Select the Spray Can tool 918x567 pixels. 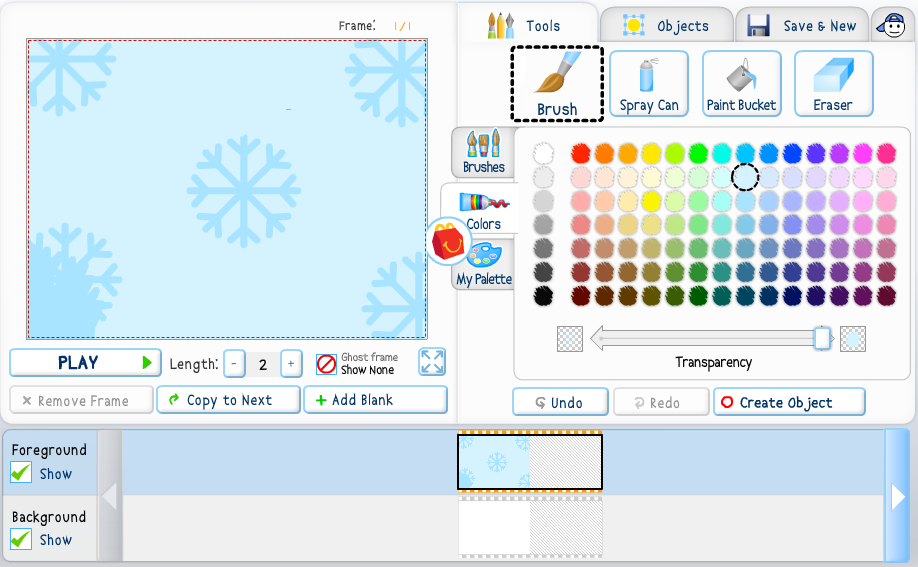click(x=648, y=83)
